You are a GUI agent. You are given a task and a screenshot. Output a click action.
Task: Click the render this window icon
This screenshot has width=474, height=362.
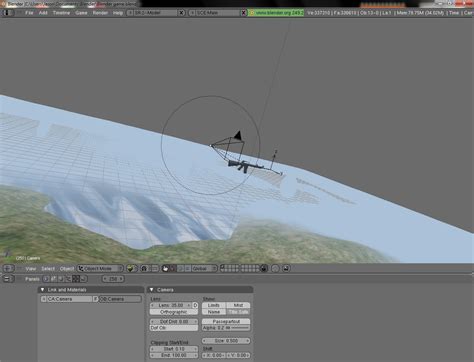pos(286,268)
